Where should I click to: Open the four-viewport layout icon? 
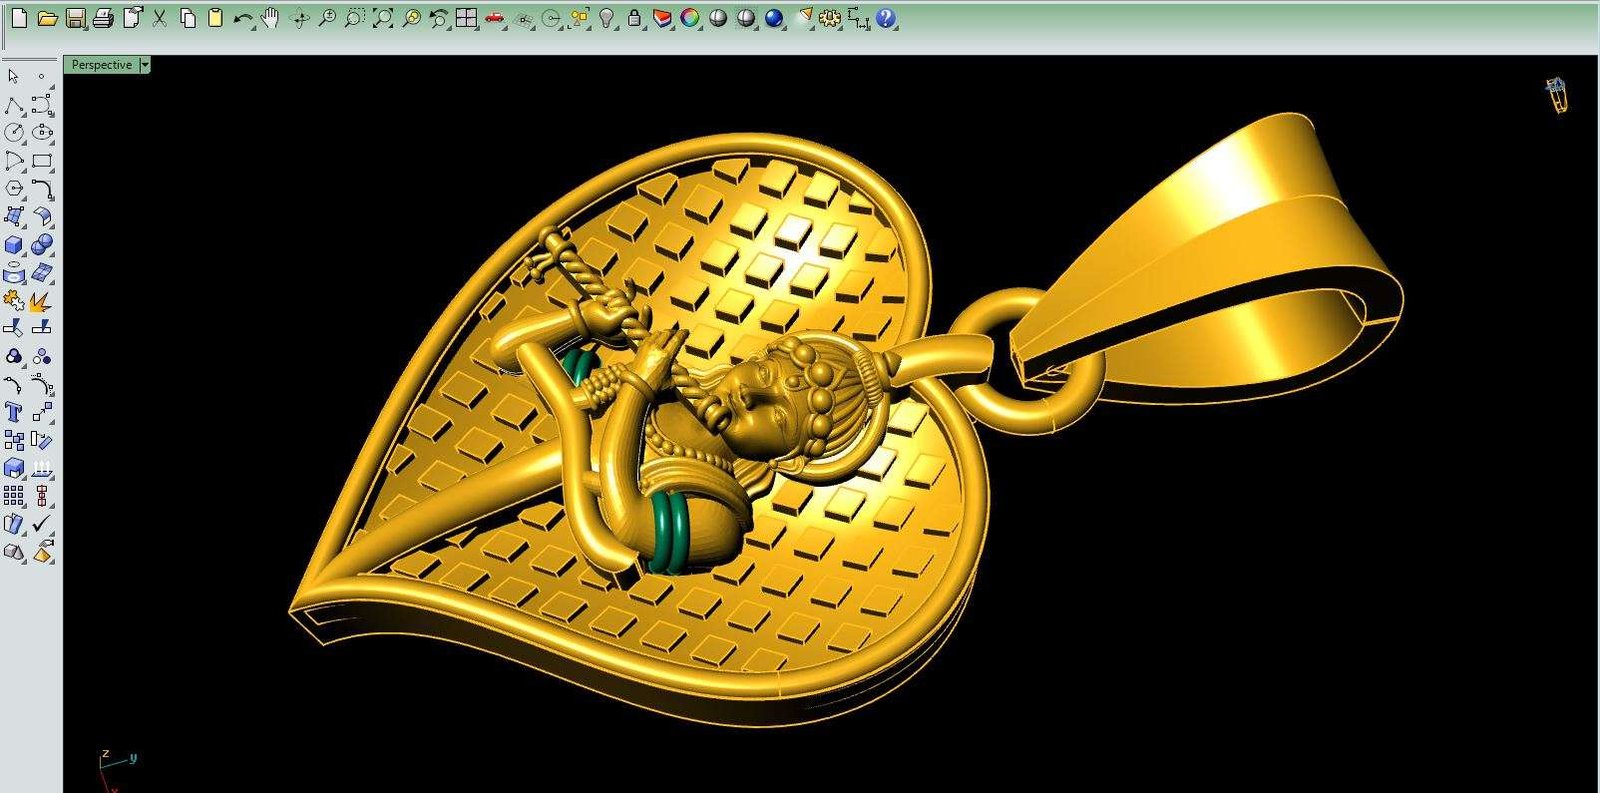tap(466, 18)
